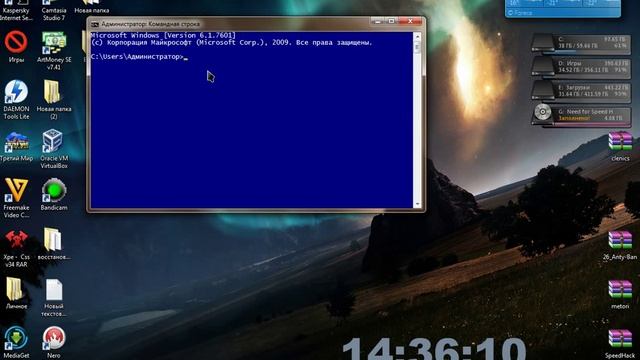Open Xpe - Css v34 RAR

16,248
